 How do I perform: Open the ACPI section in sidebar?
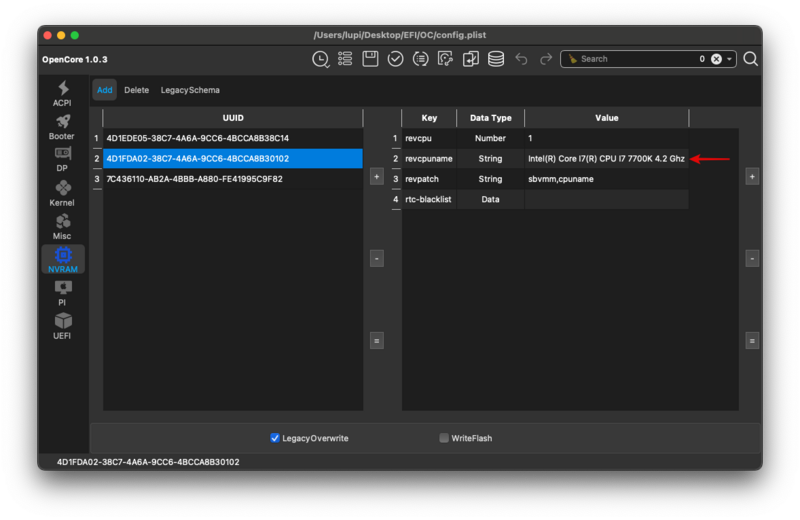click(x=62, y=93)
